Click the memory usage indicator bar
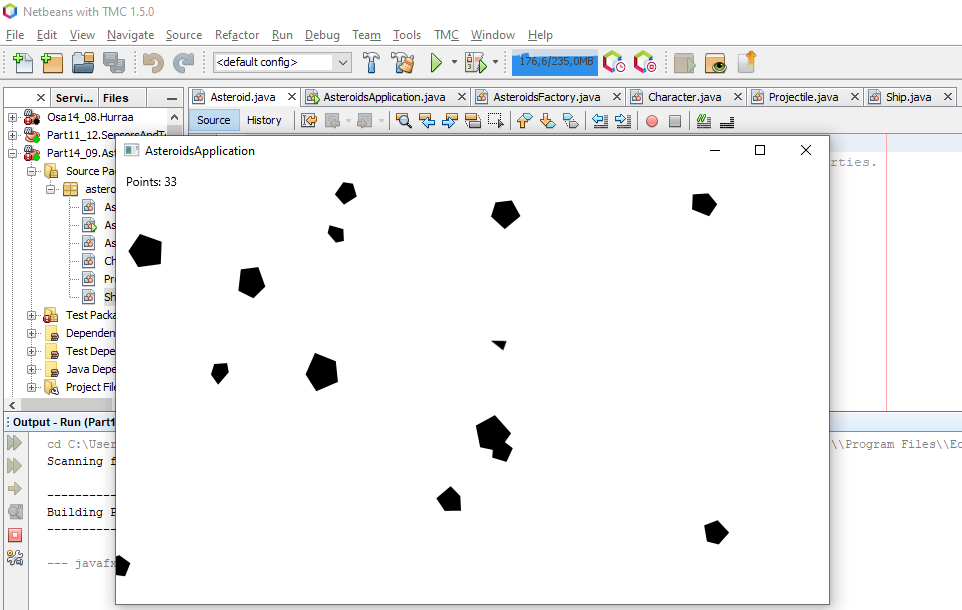This screenshot has width=962, height=610. pyautogui.click(x=555, y=62)
